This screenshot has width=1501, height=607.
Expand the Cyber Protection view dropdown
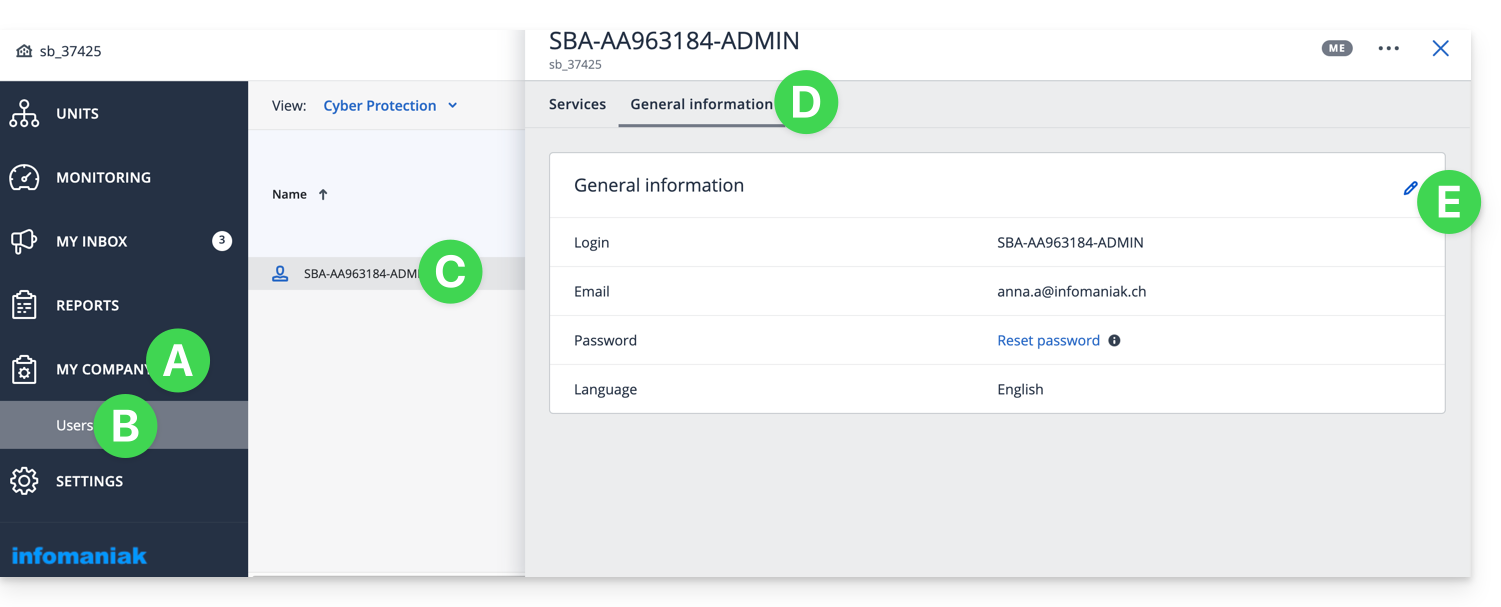point(390,106)
